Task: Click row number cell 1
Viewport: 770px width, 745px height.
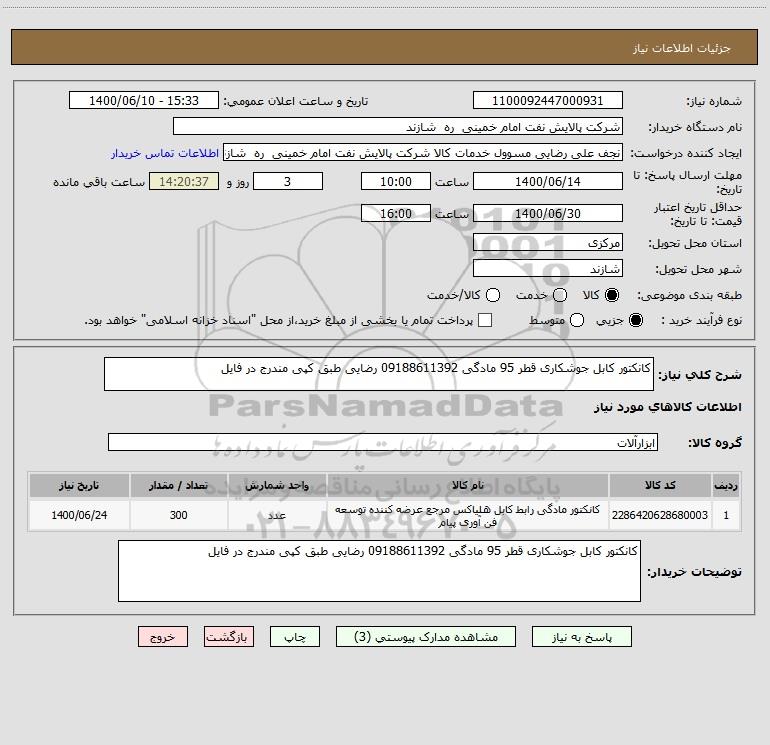Action: (x=726, y=515)
